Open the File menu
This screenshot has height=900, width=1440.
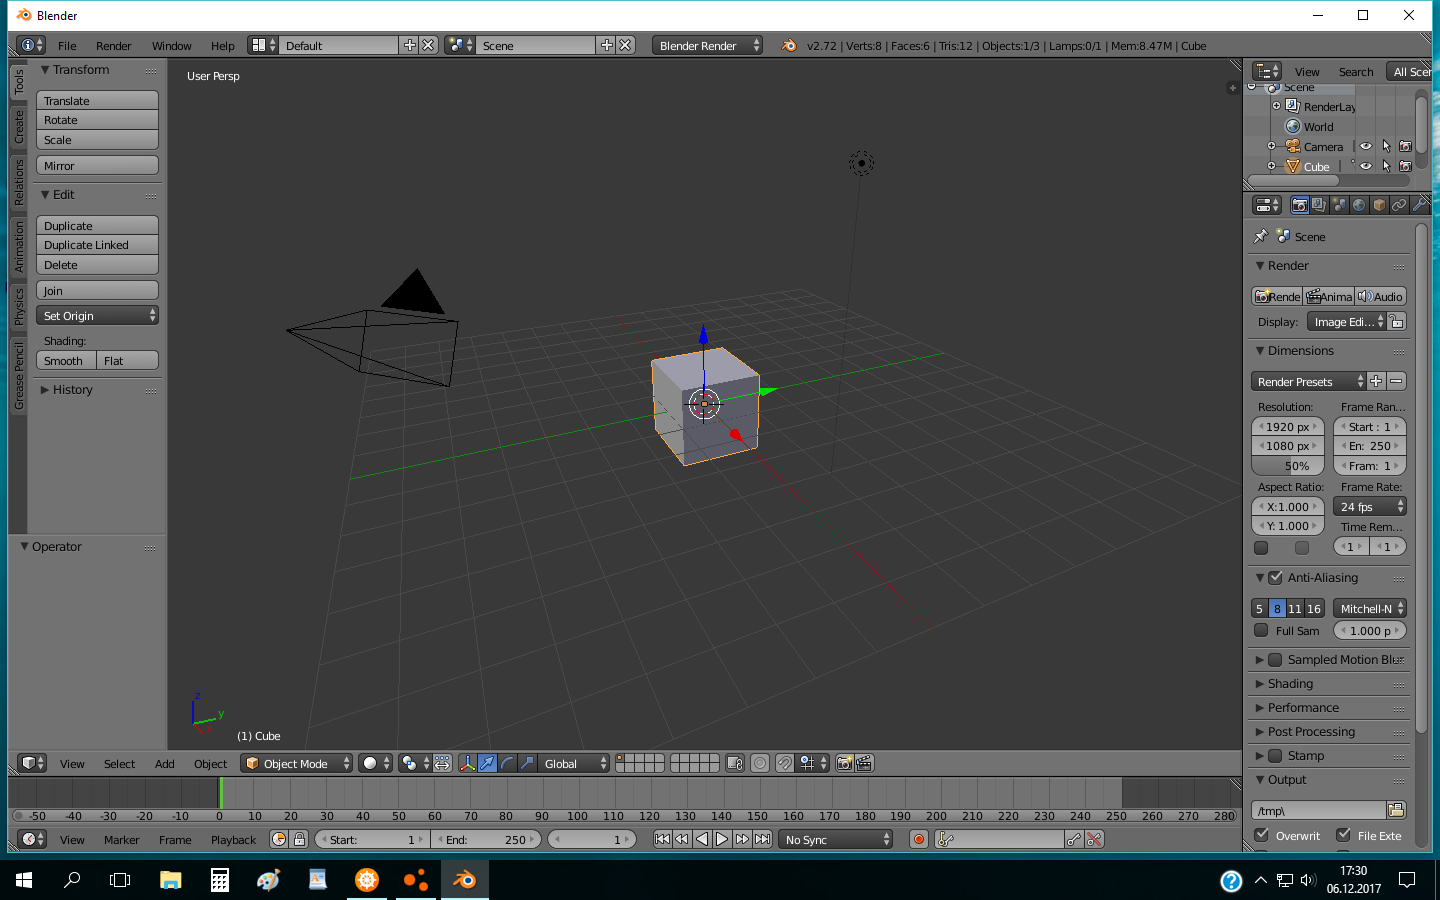pyautogui.click(x=67, y=45)
